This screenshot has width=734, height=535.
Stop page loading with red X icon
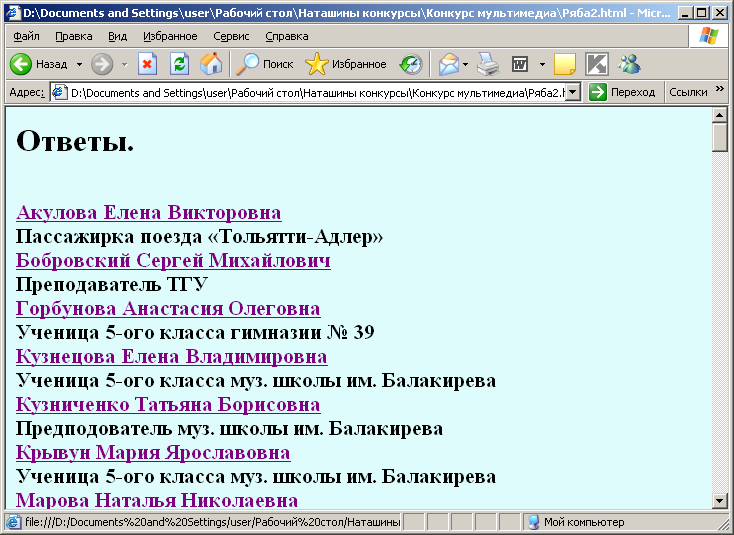click(147, 64)
